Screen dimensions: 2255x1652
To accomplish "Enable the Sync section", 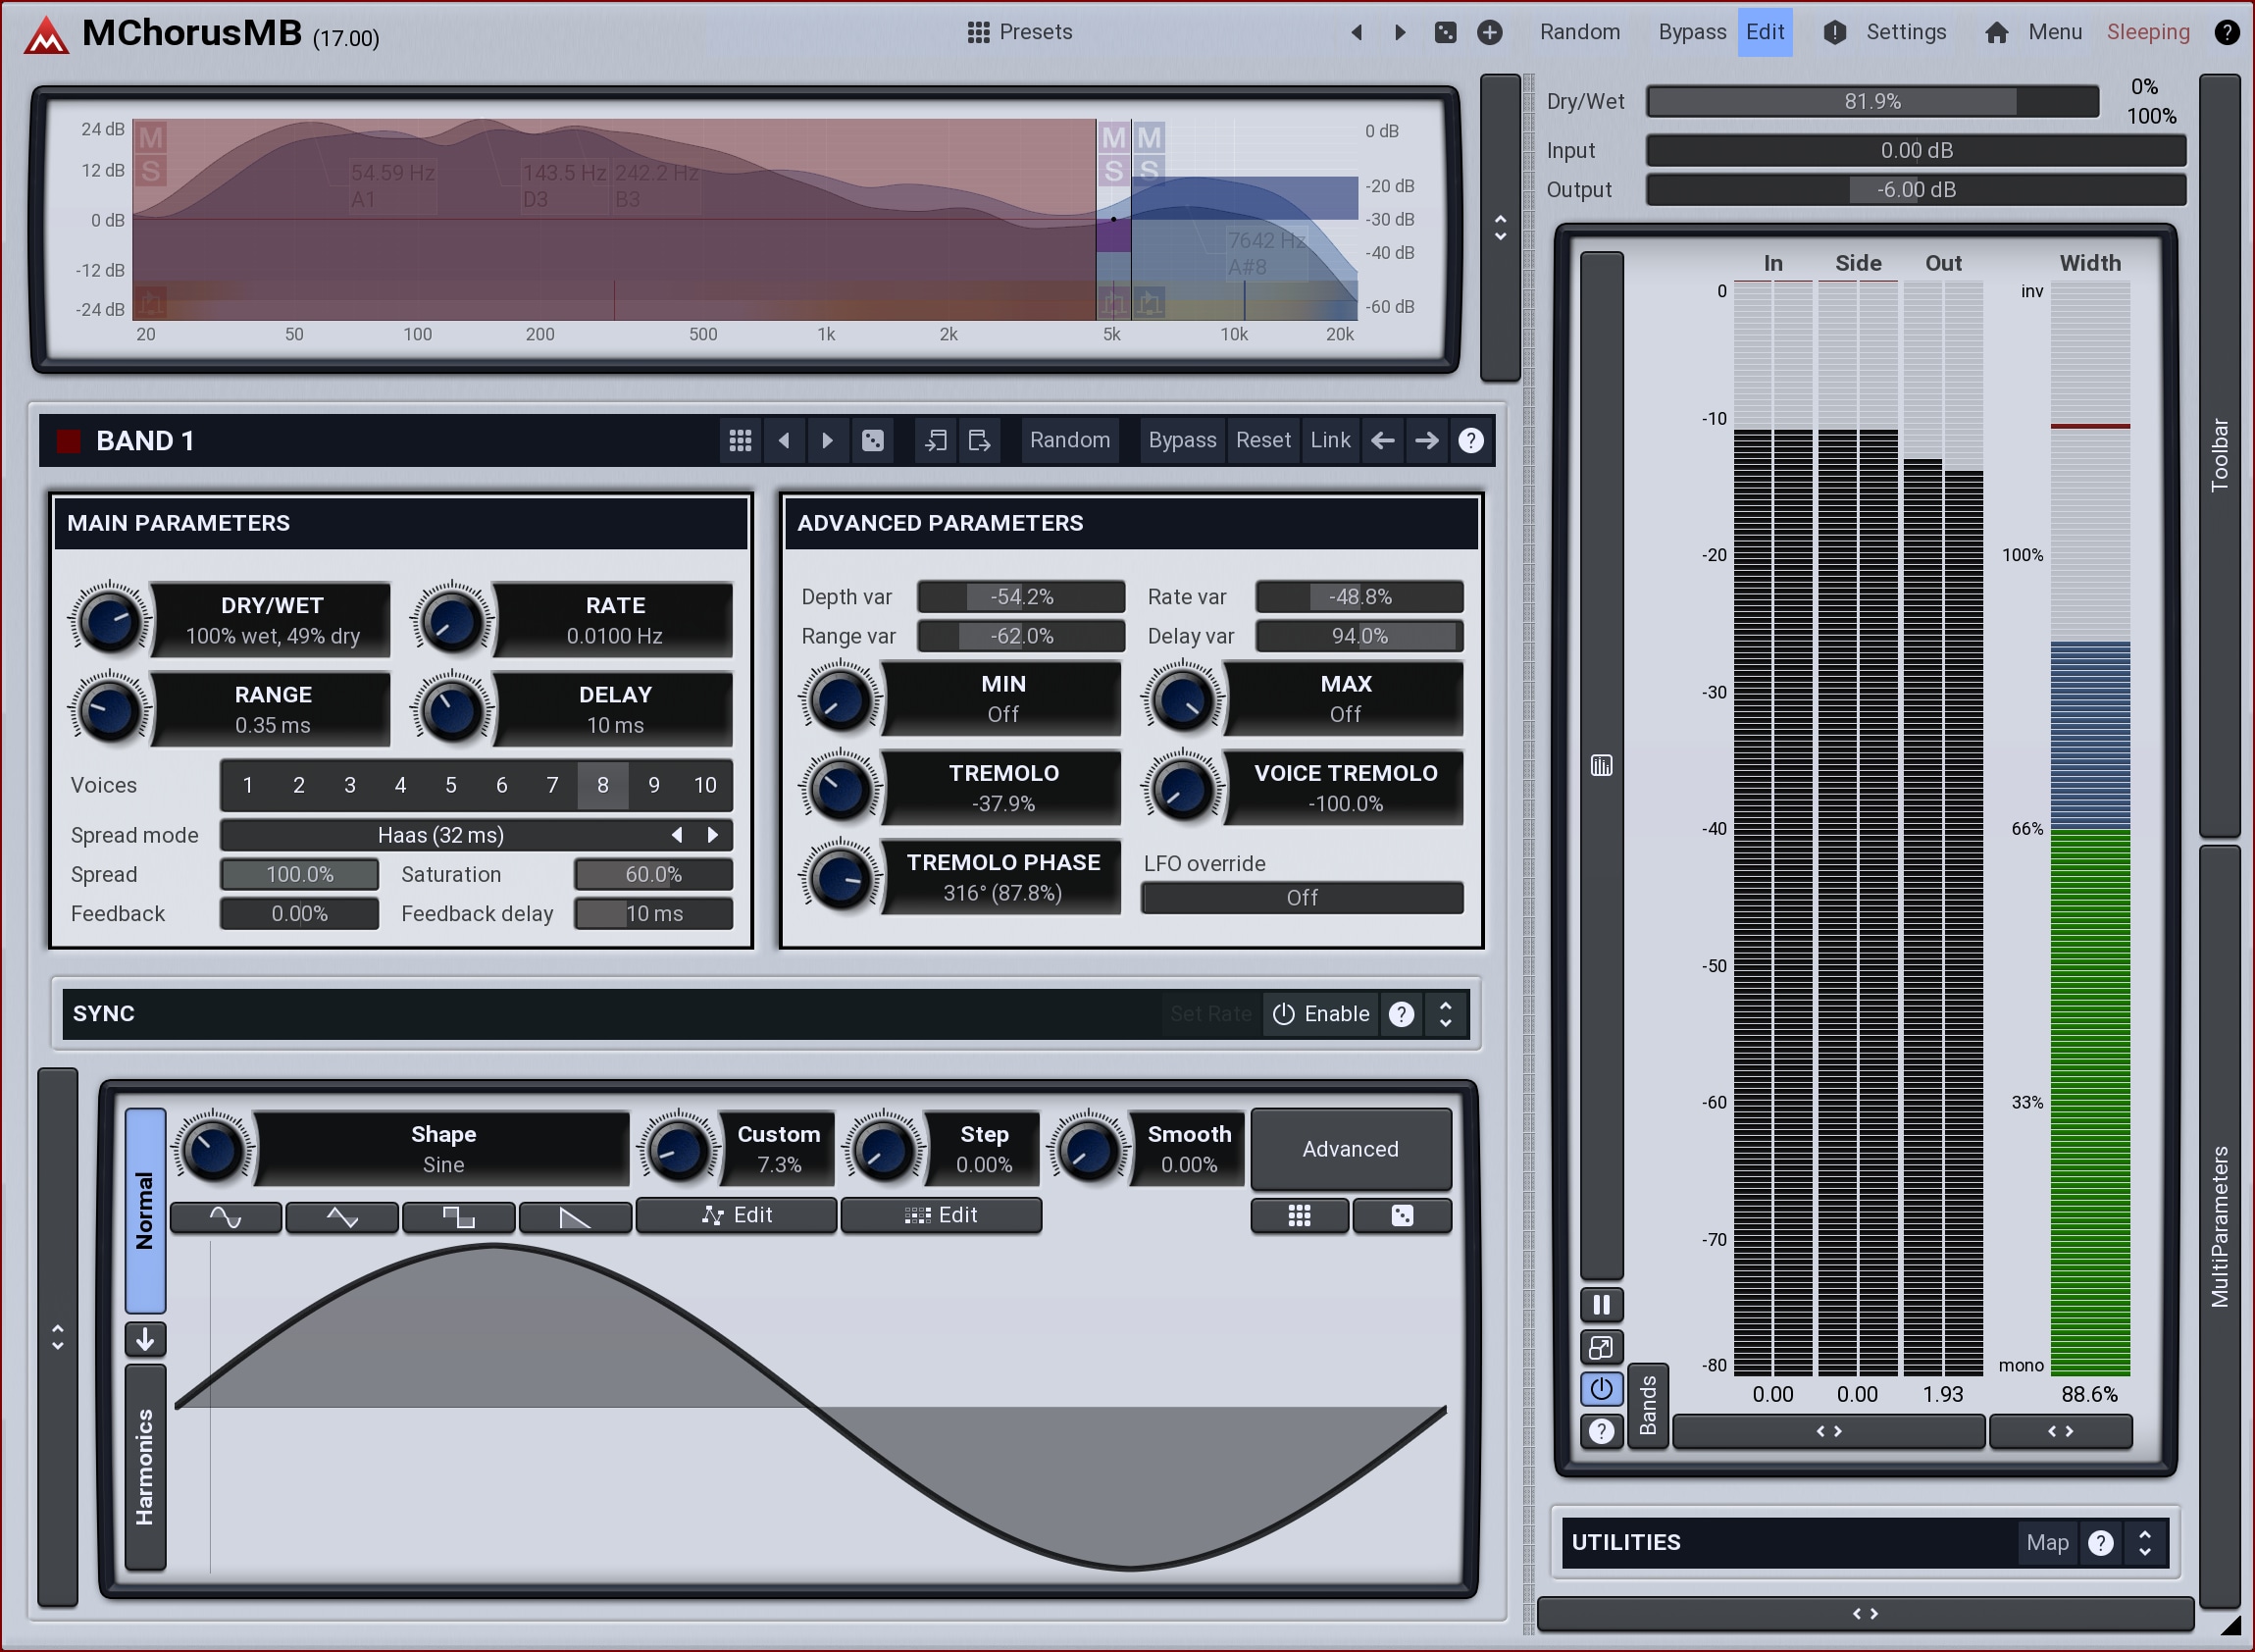I will coord(1321,1014).
